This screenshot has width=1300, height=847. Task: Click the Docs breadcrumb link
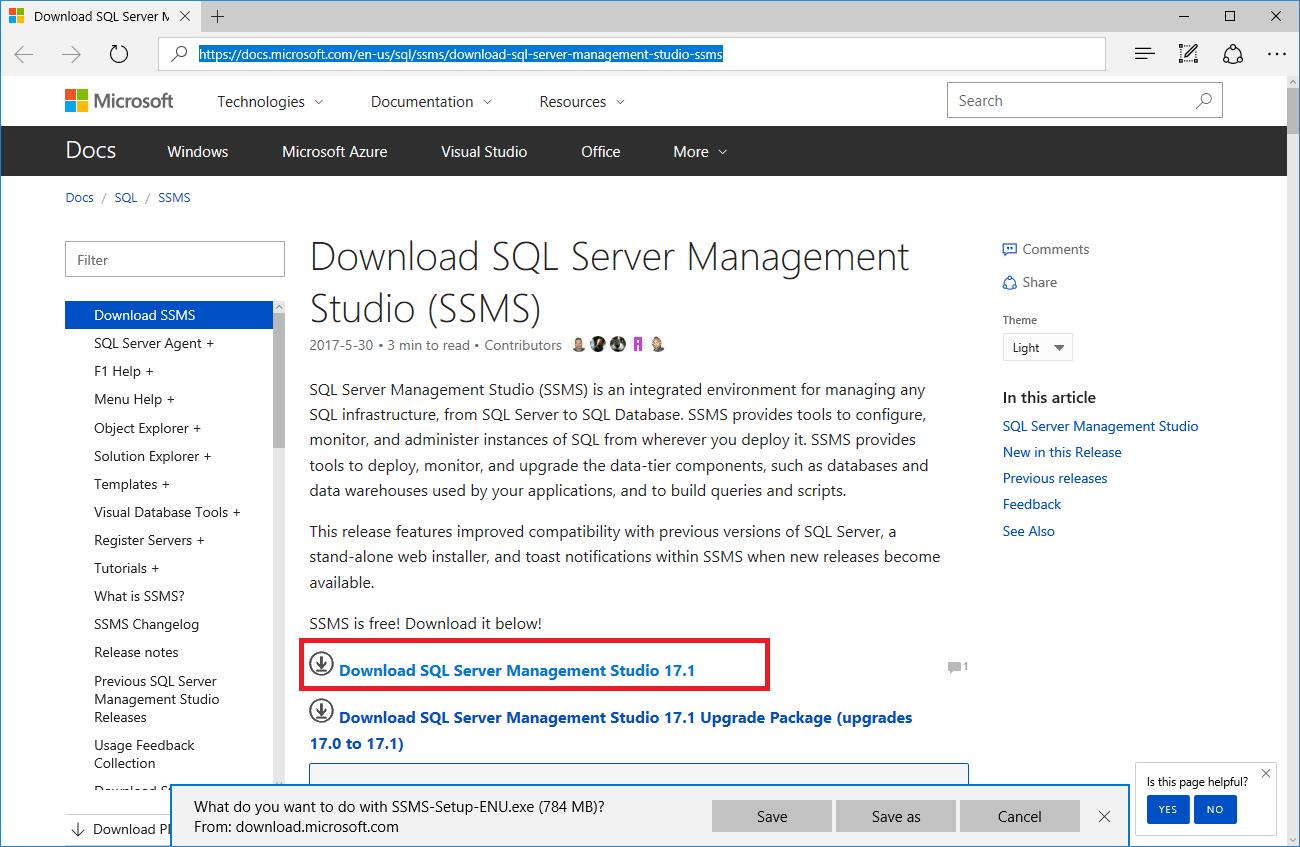click(79, 197)
